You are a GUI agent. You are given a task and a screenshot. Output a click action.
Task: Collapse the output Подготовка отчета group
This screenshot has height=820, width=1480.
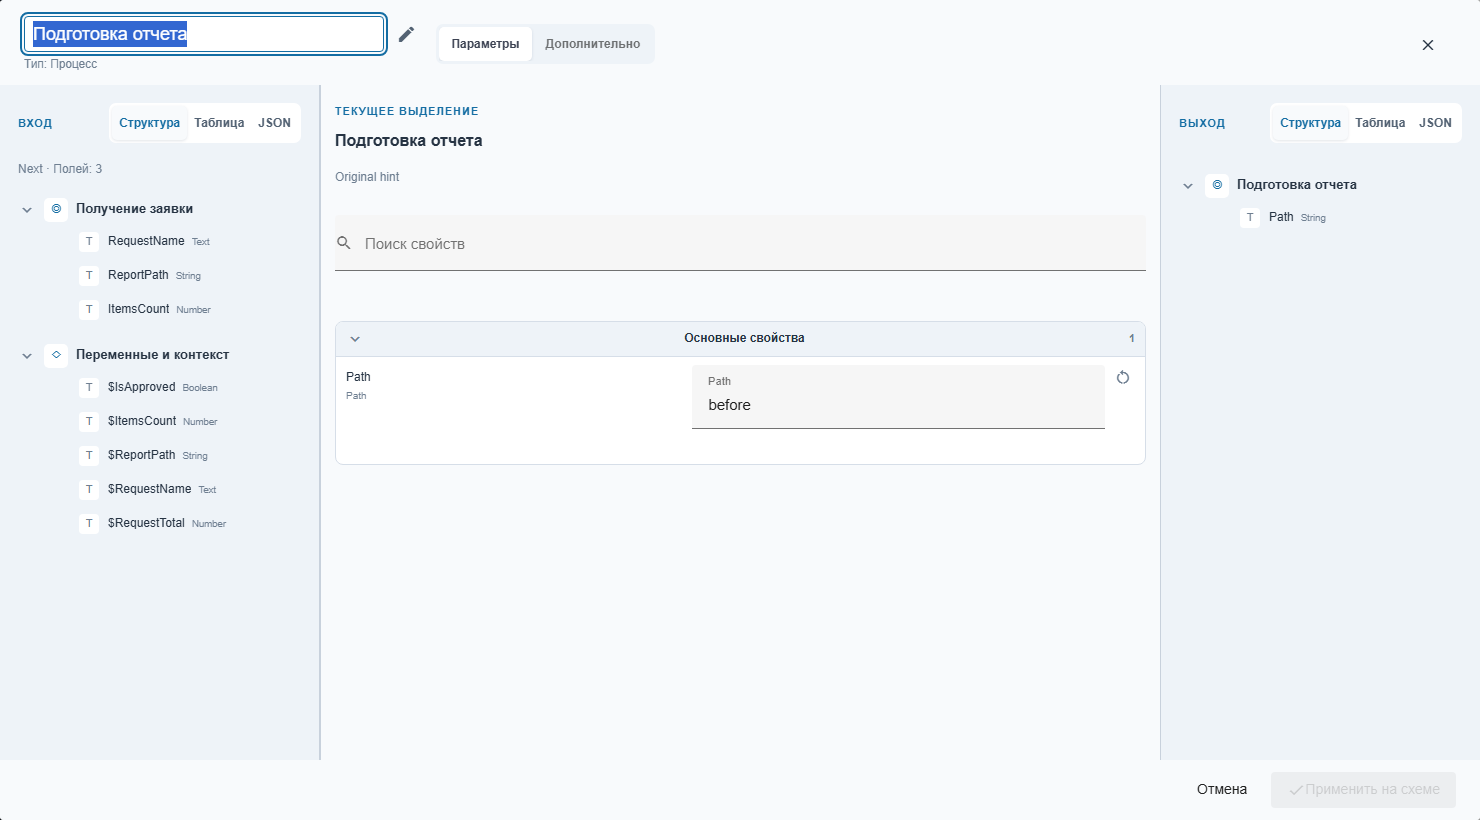1188,186
